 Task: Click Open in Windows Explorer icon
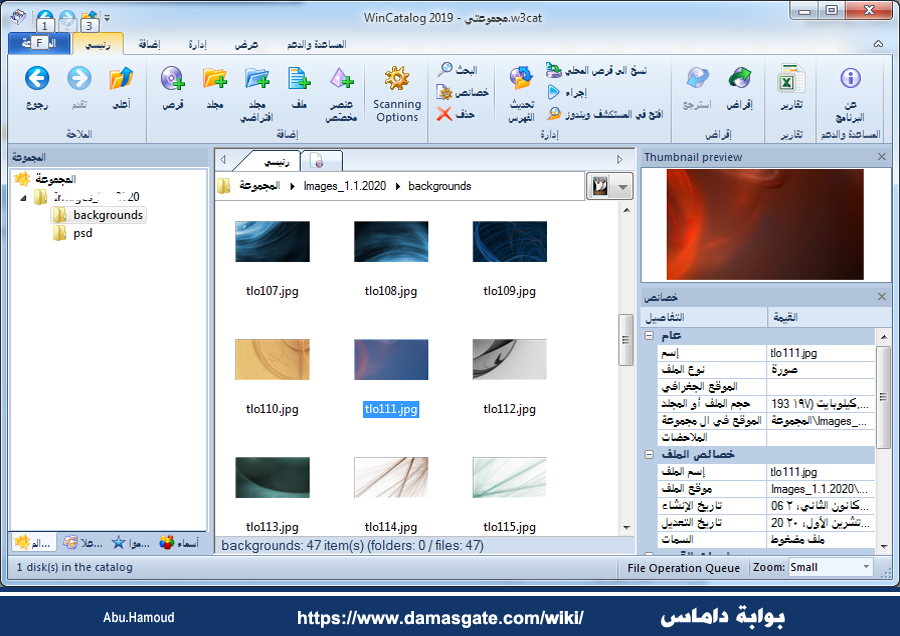pos(553,114)
